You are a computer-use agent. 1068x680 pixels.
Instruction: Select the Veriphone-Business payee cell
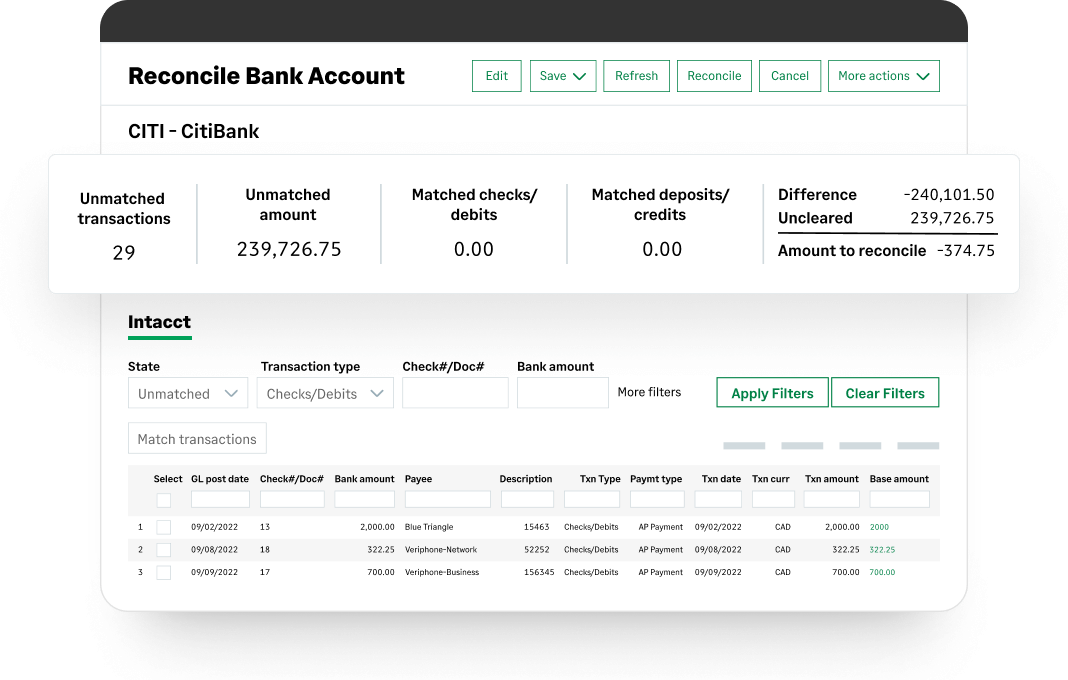click(442, 572)
